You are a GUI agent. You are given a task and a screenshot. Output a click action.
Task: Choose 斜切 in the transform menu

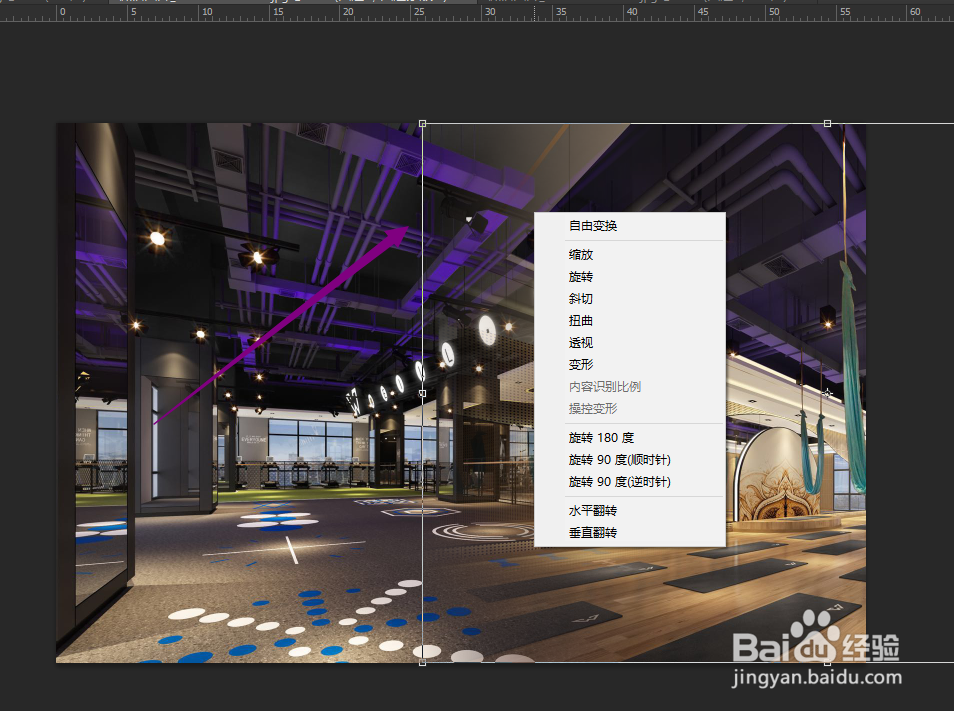point(630,299)
